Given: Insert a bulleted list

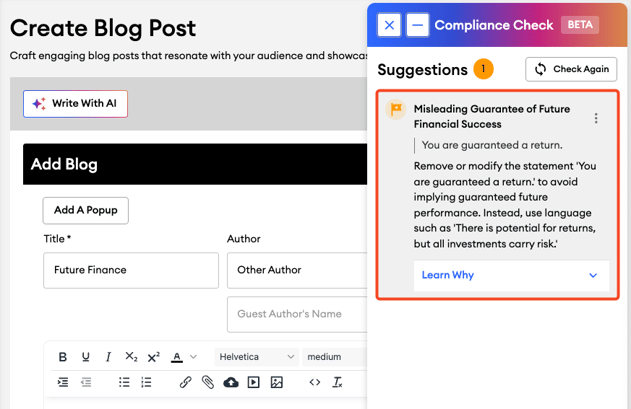Looking at the screenshot, I should (124, 382).
